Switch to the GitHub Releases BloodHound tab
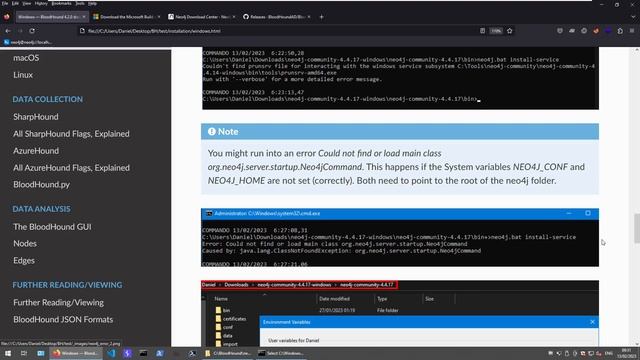The height and width of the screenshot is (360, 640). click(x=276, y=17)
